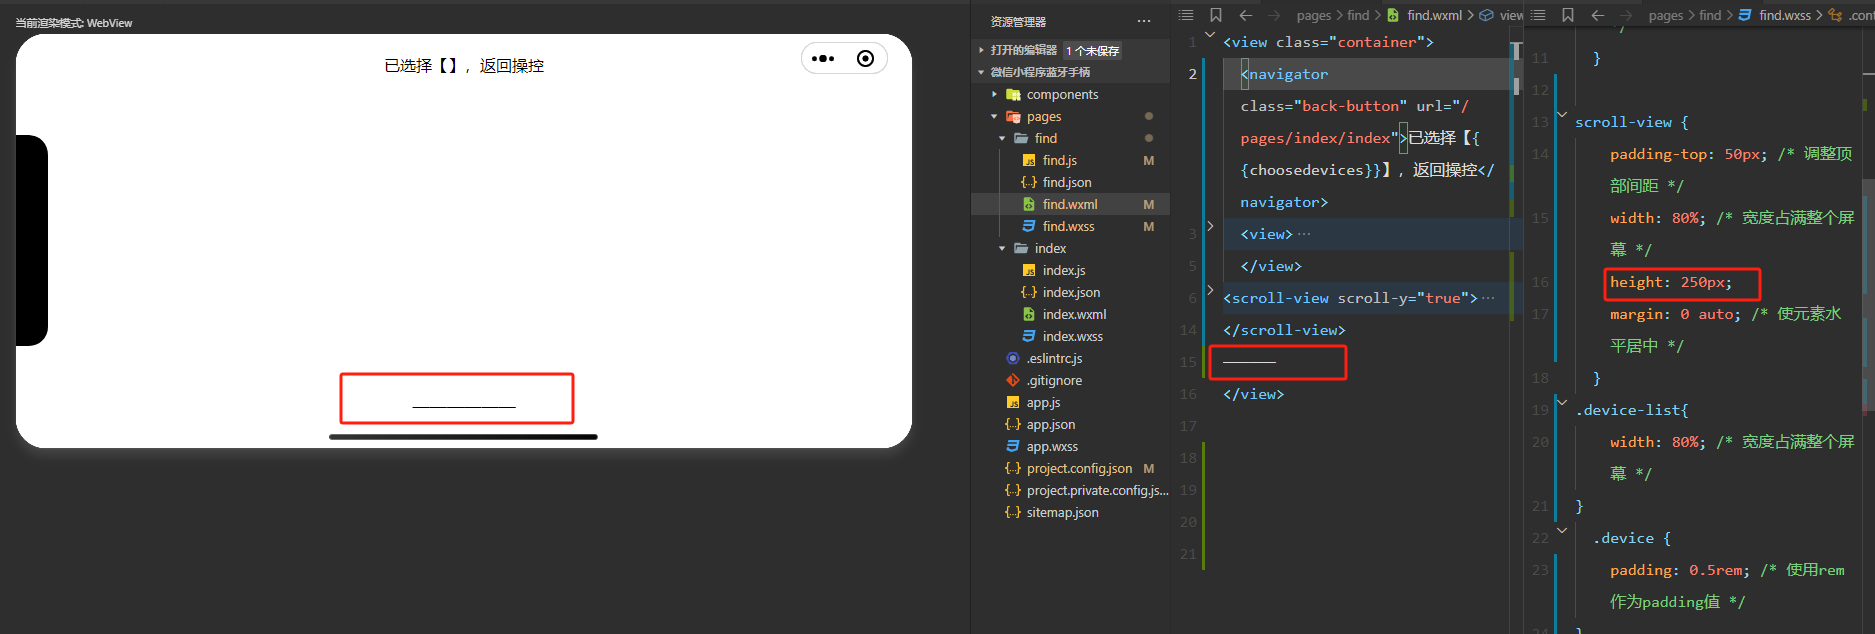Viewport: 1875px width, 634px height.
Task: Click 'find' breadcrumb in find.wxml editor
Action: point(1358,16)
